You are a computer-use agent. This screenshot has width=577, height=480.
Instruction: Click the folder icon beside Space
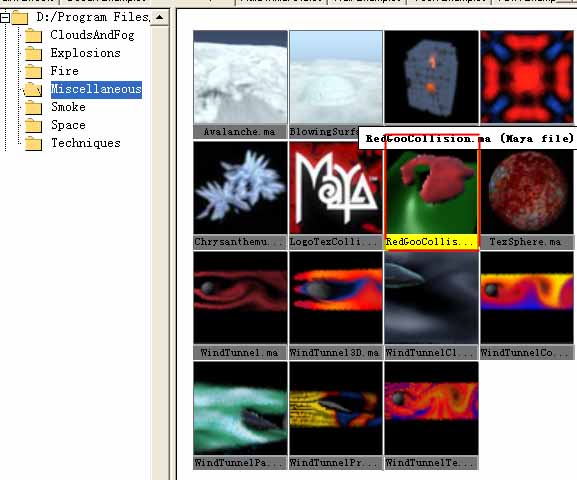click(x=33, y=126)
